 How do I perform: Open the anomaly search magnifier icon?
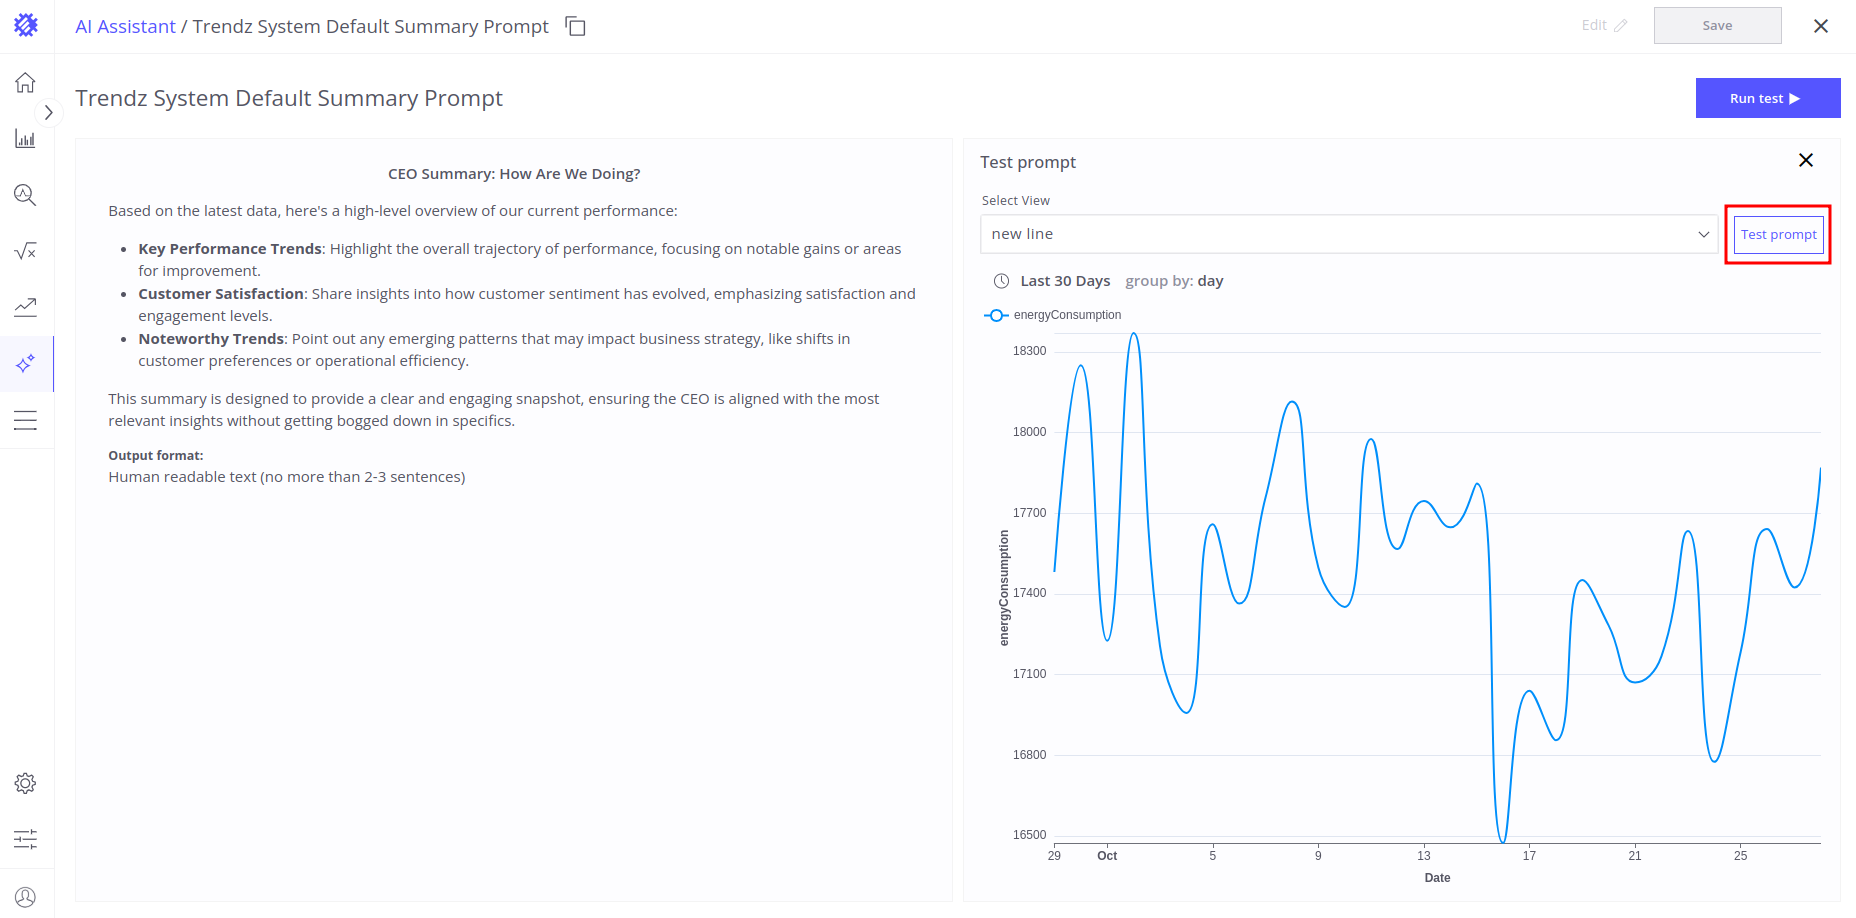pyautogui.click(x=25, y=195)
